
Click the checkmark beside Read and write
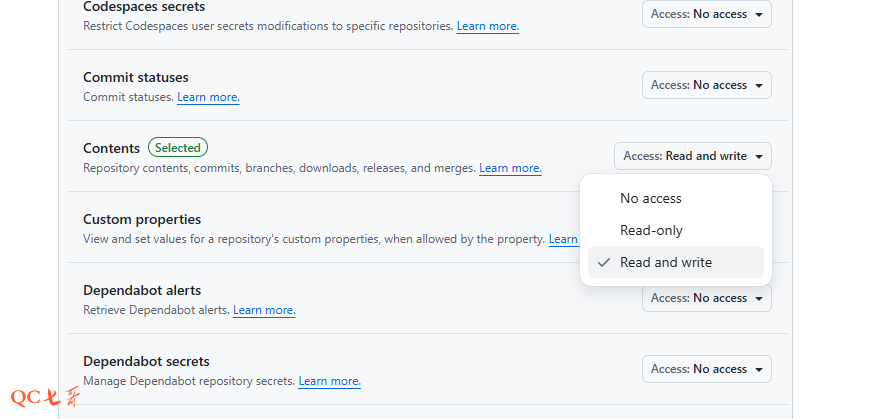coord(603,262)
